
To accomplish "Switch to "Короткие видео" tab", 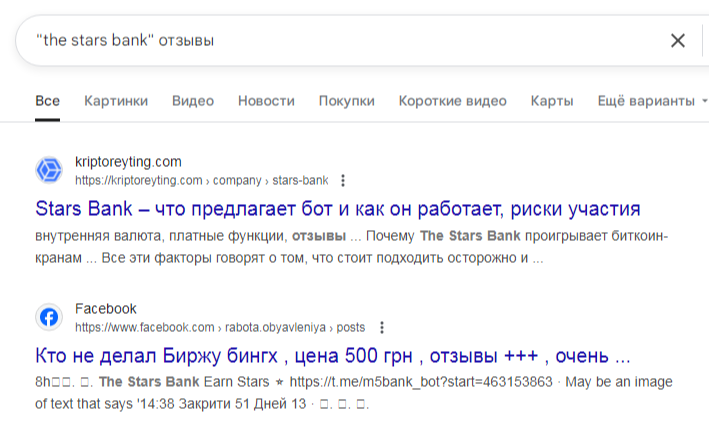I will pyautogui.click(x=452, y=101).
